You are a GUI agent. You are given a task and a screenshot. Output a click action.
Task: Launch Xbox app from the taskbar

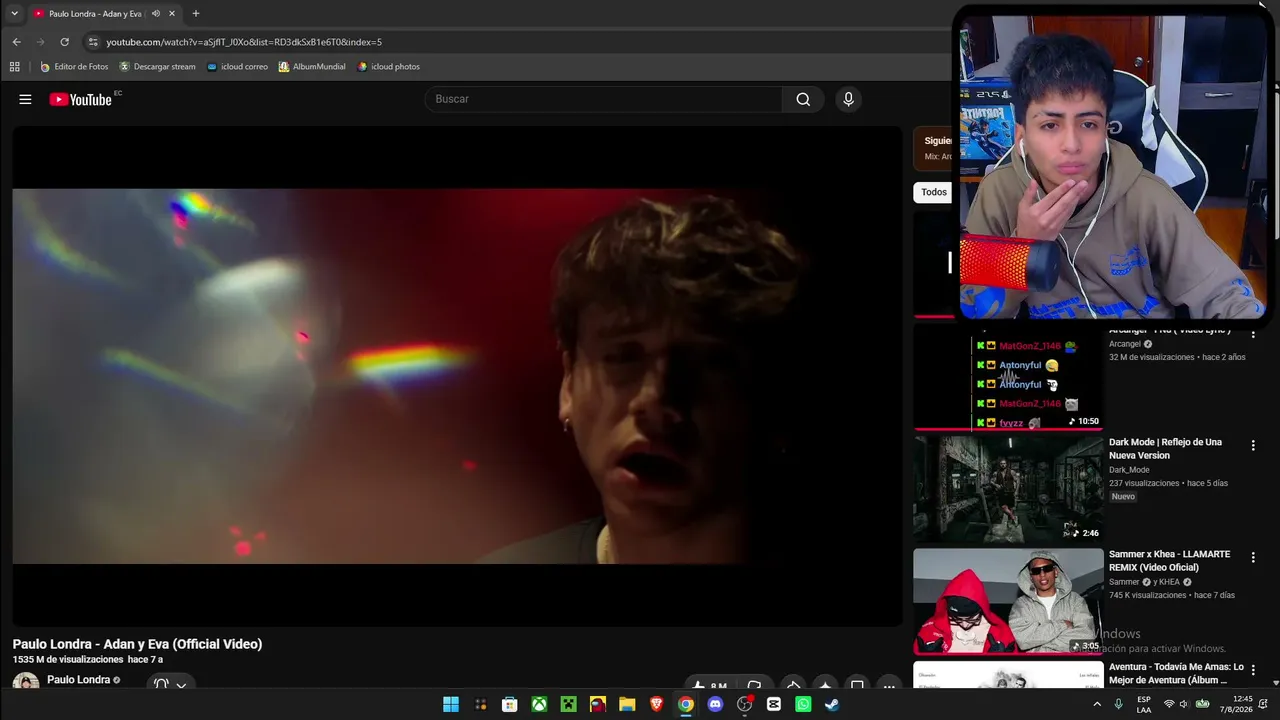pyautogui.click(x=539, y=704)
